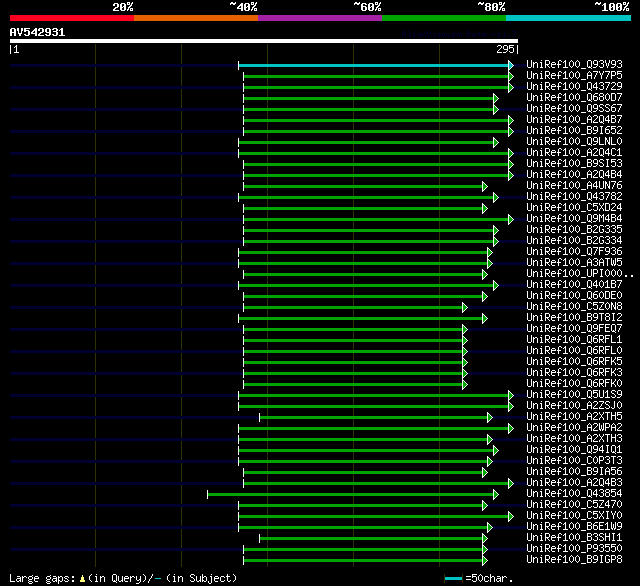
Task: Click the purple ~60% identity legend segment
Action: pyautogui.click(x=320, y=18)
